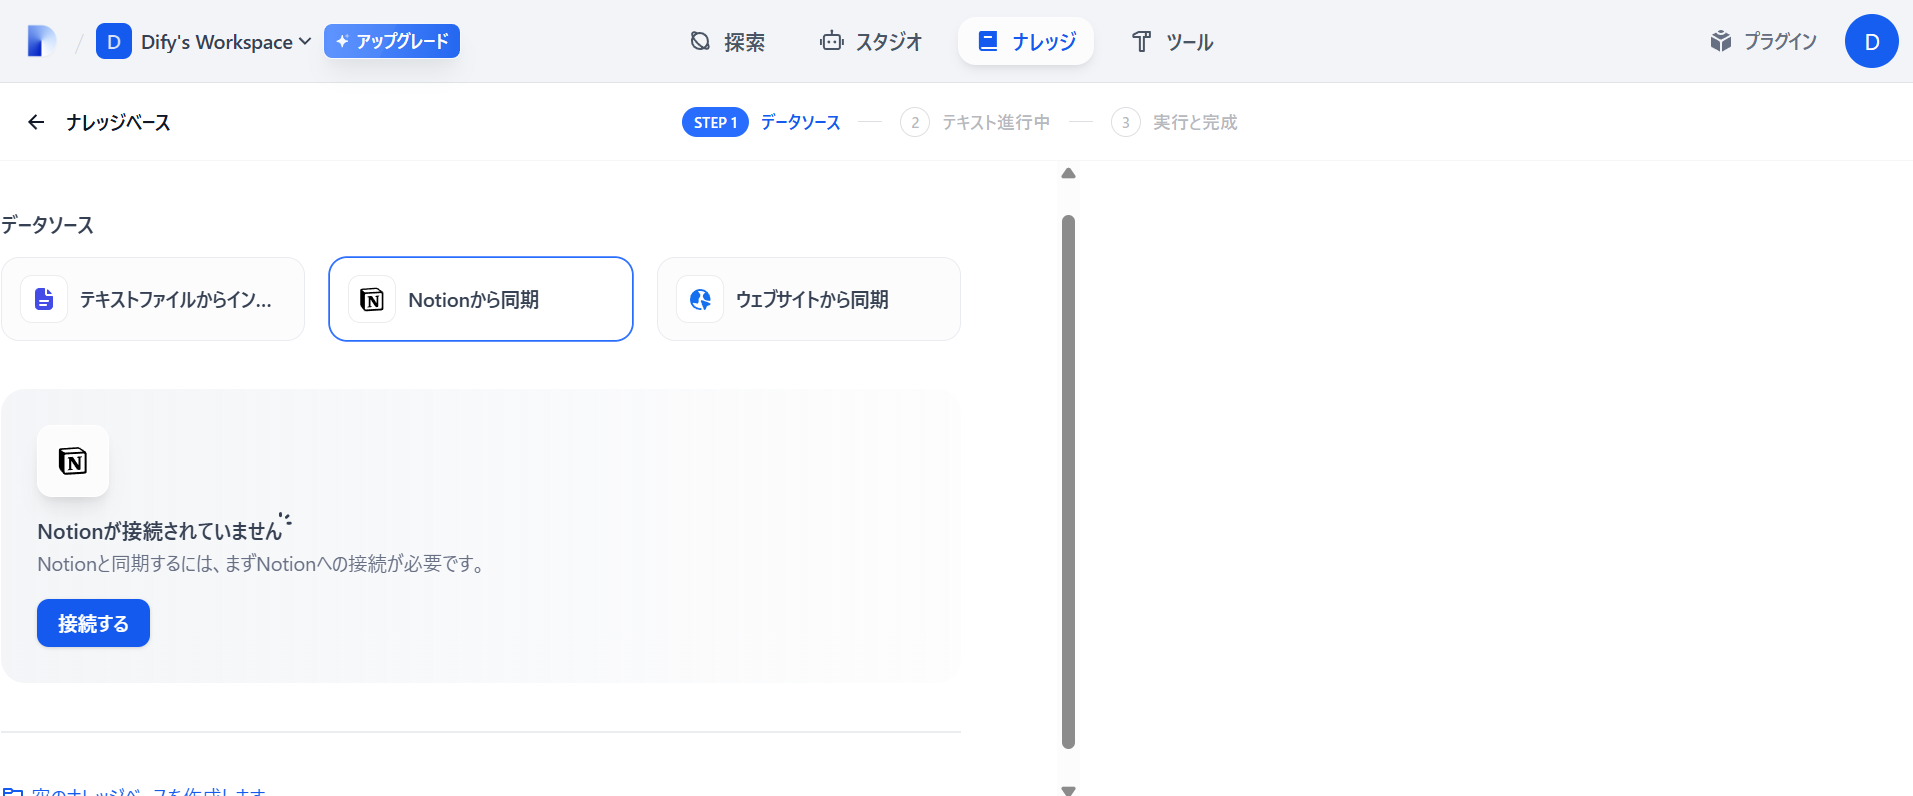
Task: Select ウェブサイトから同期 data source option
Action: 809,299
